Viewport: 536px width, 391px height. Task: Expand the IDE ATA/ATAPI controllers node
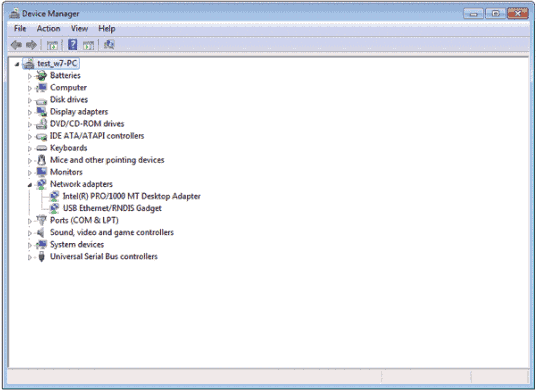coord(30,136)
